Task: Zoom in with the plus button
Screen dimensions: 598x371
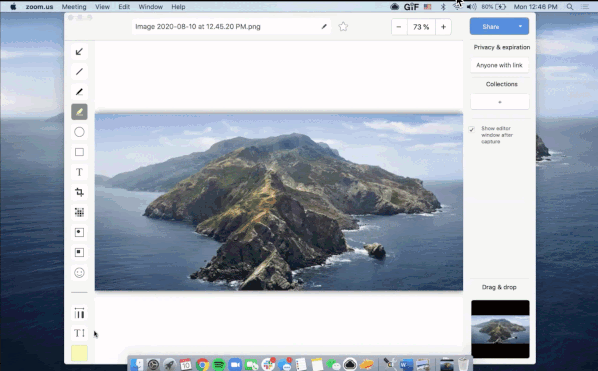Action: [443, 27]
